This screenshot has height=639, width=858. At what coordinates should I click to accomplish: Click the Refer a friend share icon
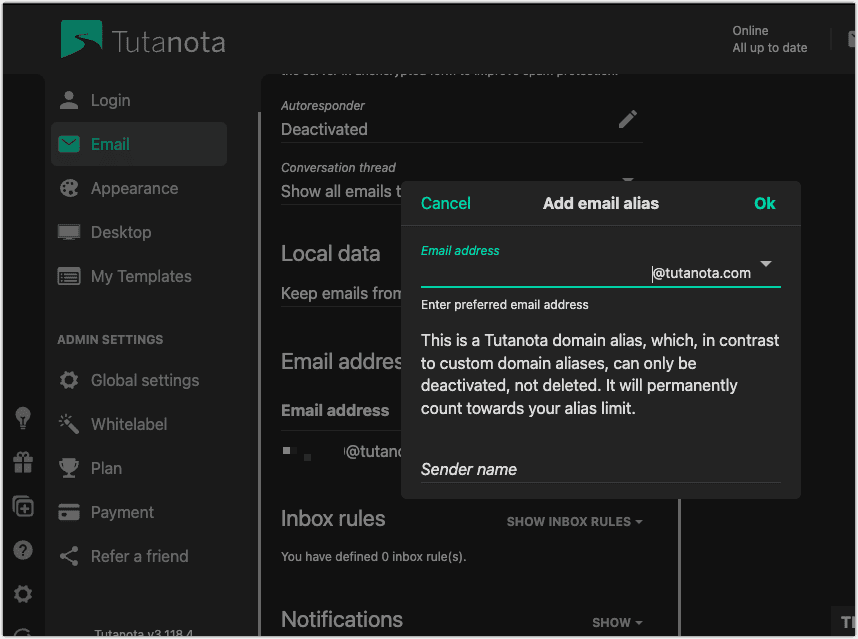(69, 556)
